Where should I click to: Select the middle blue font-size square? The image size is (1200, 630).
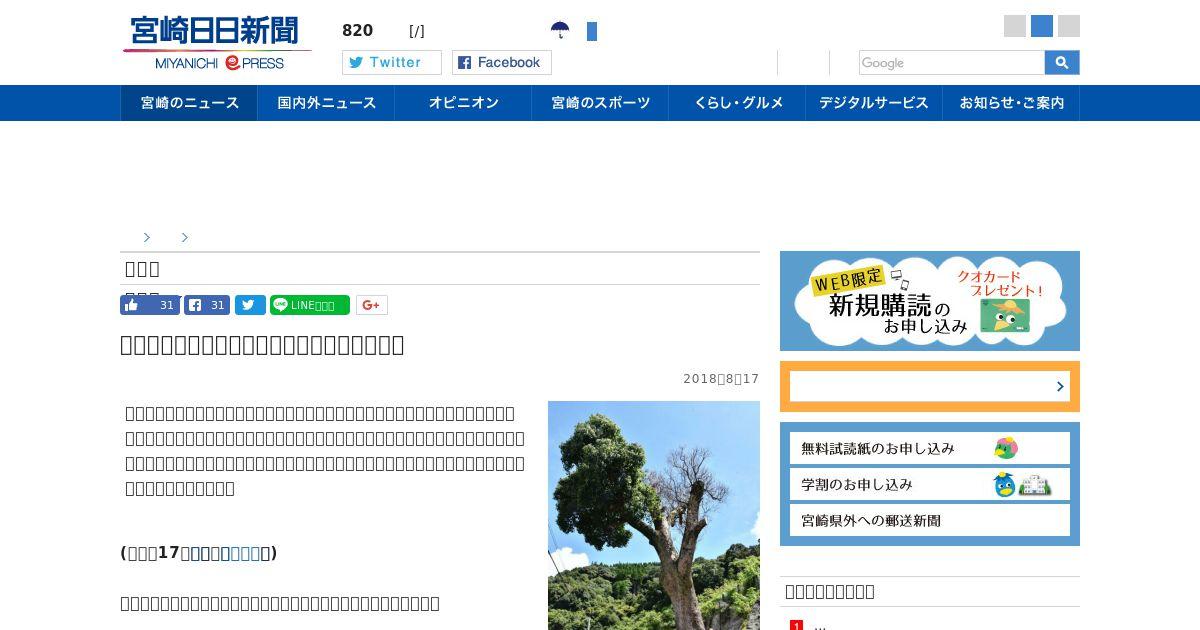1042,26
